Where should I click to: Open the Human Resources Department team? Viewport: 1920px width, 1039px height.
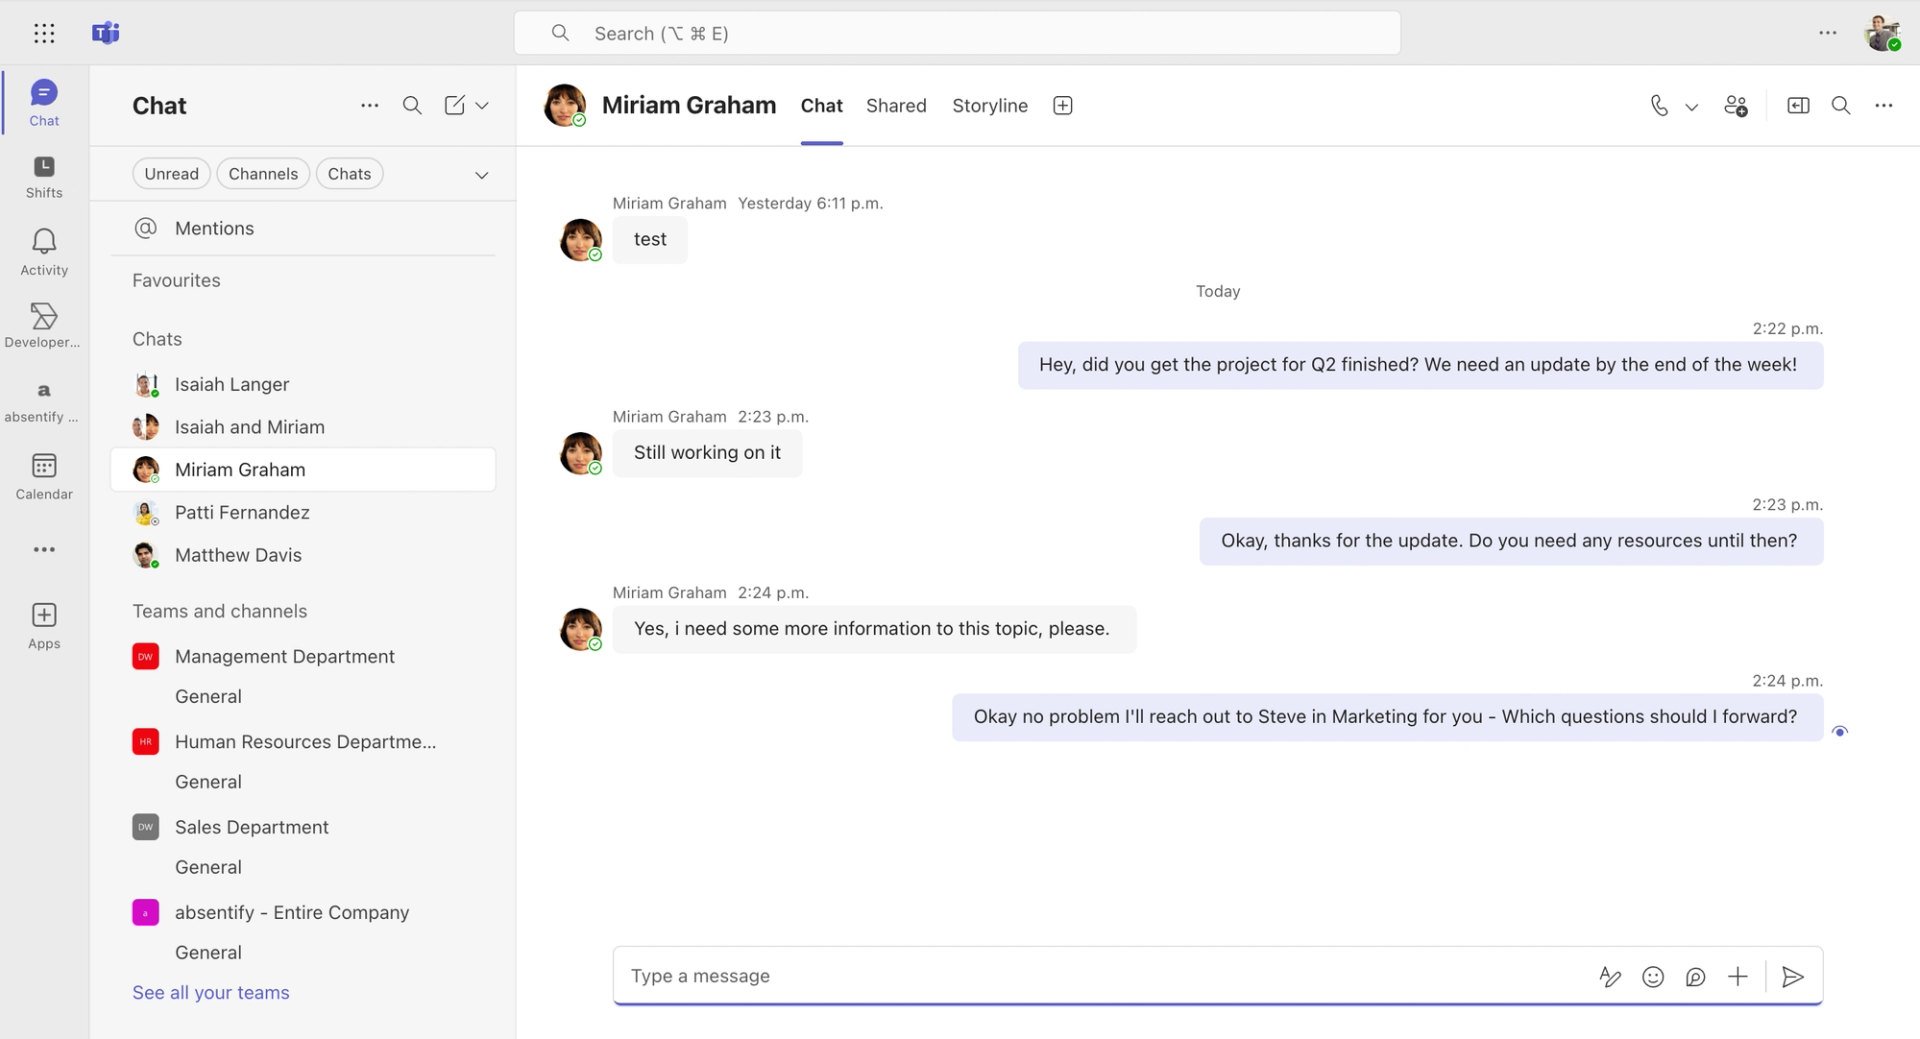(x=303, y=741)
